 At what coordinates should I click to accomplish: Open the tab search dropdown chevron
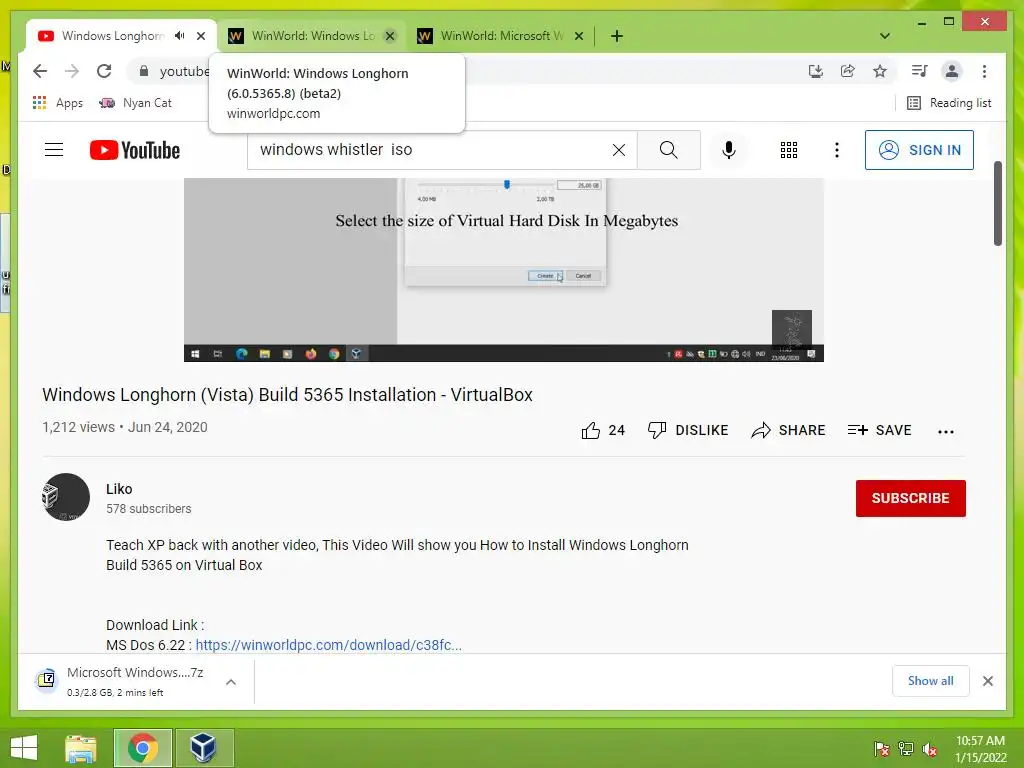[x=885, y=36]
